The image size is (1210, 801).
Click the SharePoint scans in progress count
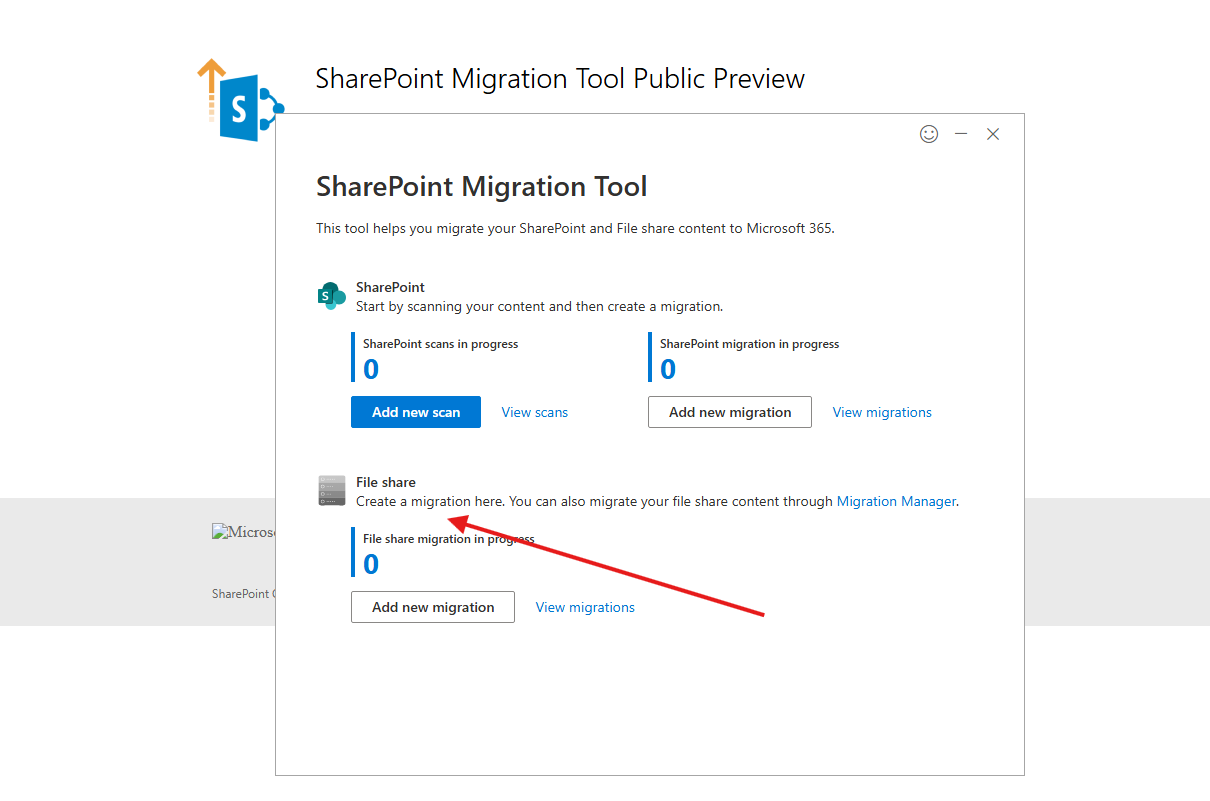pos(371,370)
